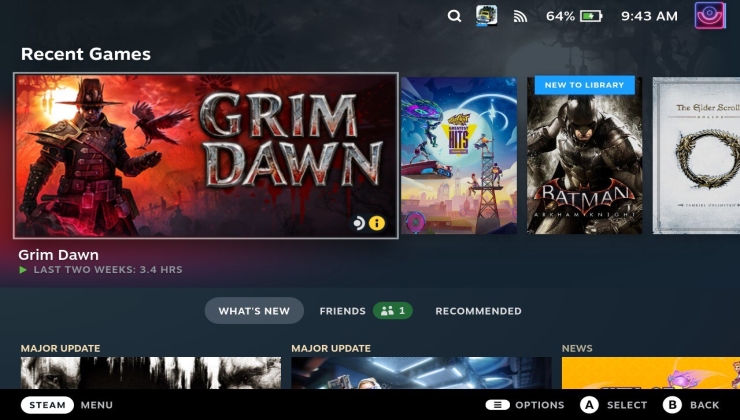Click the New to Library label
Image resolution: width=740 pixels, height=420 pixels.
pyautogui.click(x=584, y=85)
